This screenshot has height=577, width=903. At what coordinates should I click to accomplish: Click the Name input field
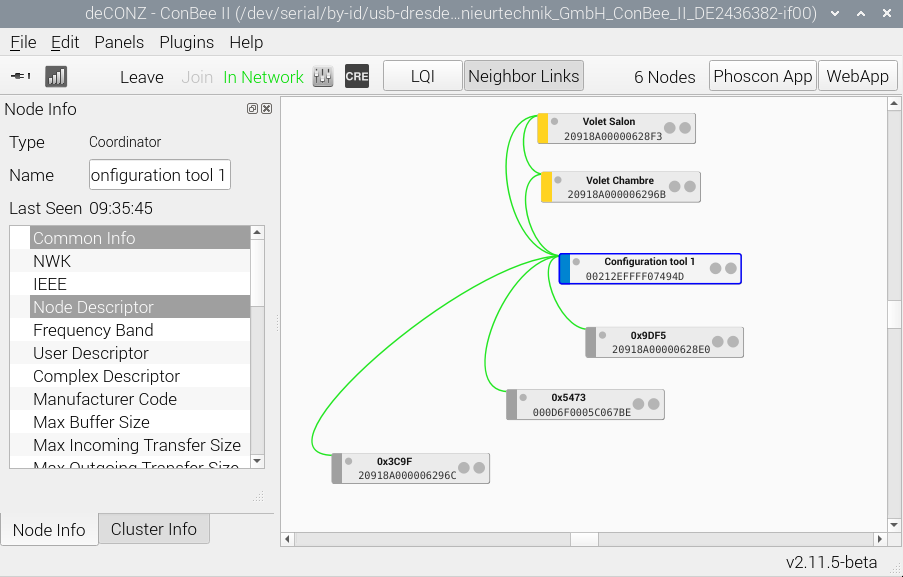coord(160,174)
